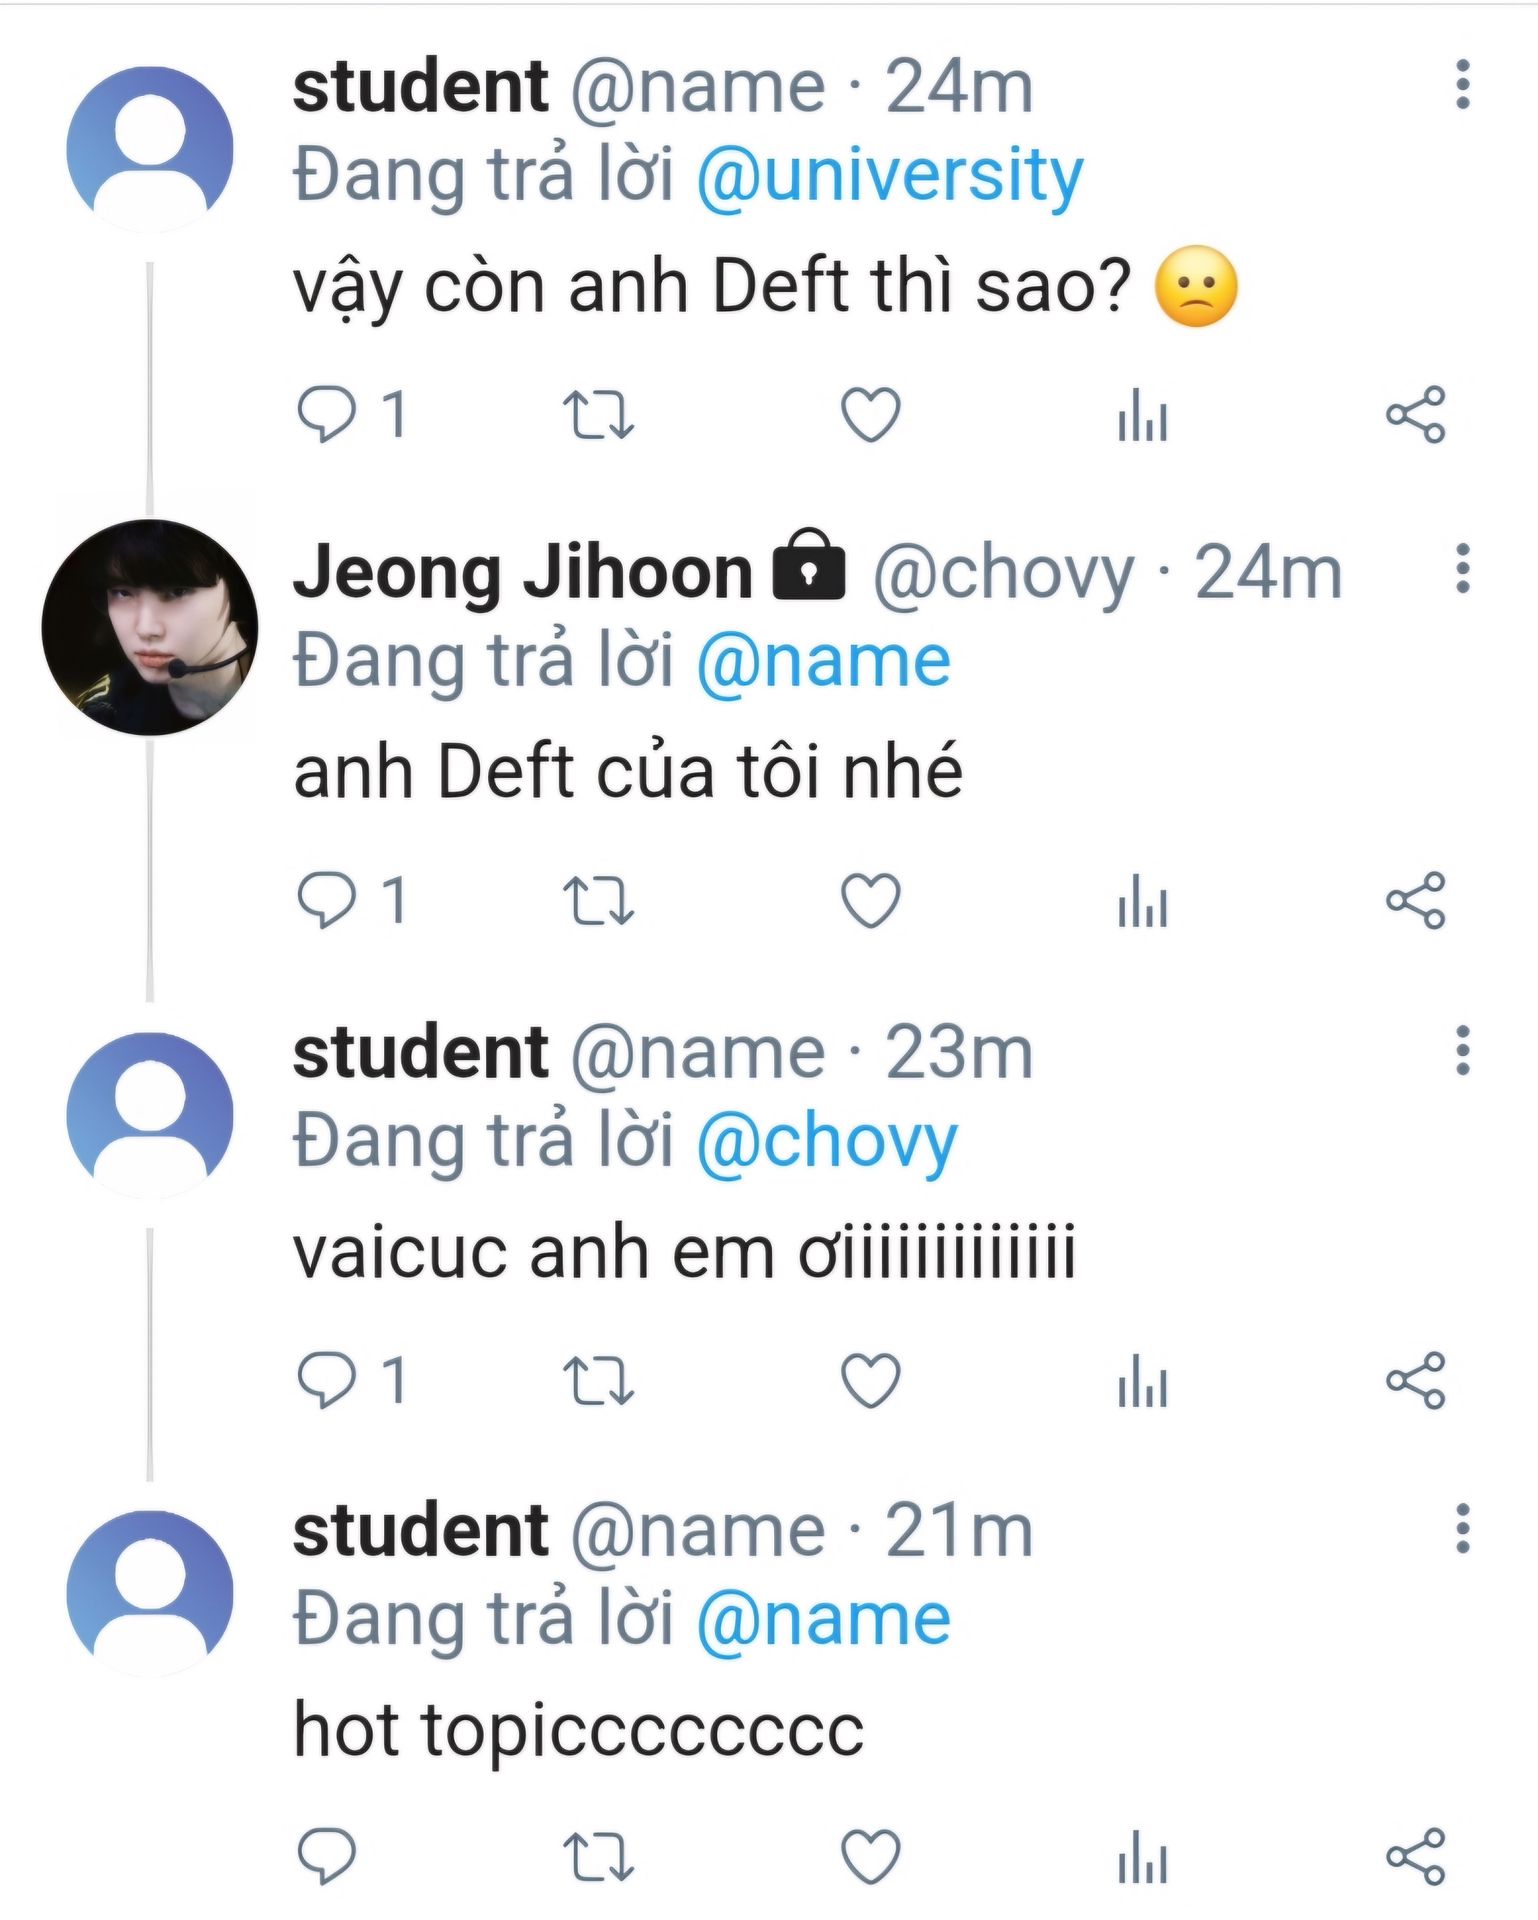Viewport: 1538px width, 1920px height.
Task: Like the 'vaicuc anh em ơiiiii' tweet
Action: 870,1381
